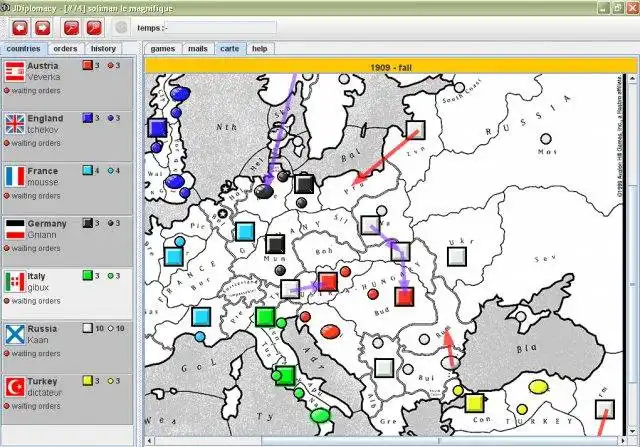This screenshot has height=447, width=640.
Task: Click the map vertical scrollbar down arrow
Action: (632, 431)
